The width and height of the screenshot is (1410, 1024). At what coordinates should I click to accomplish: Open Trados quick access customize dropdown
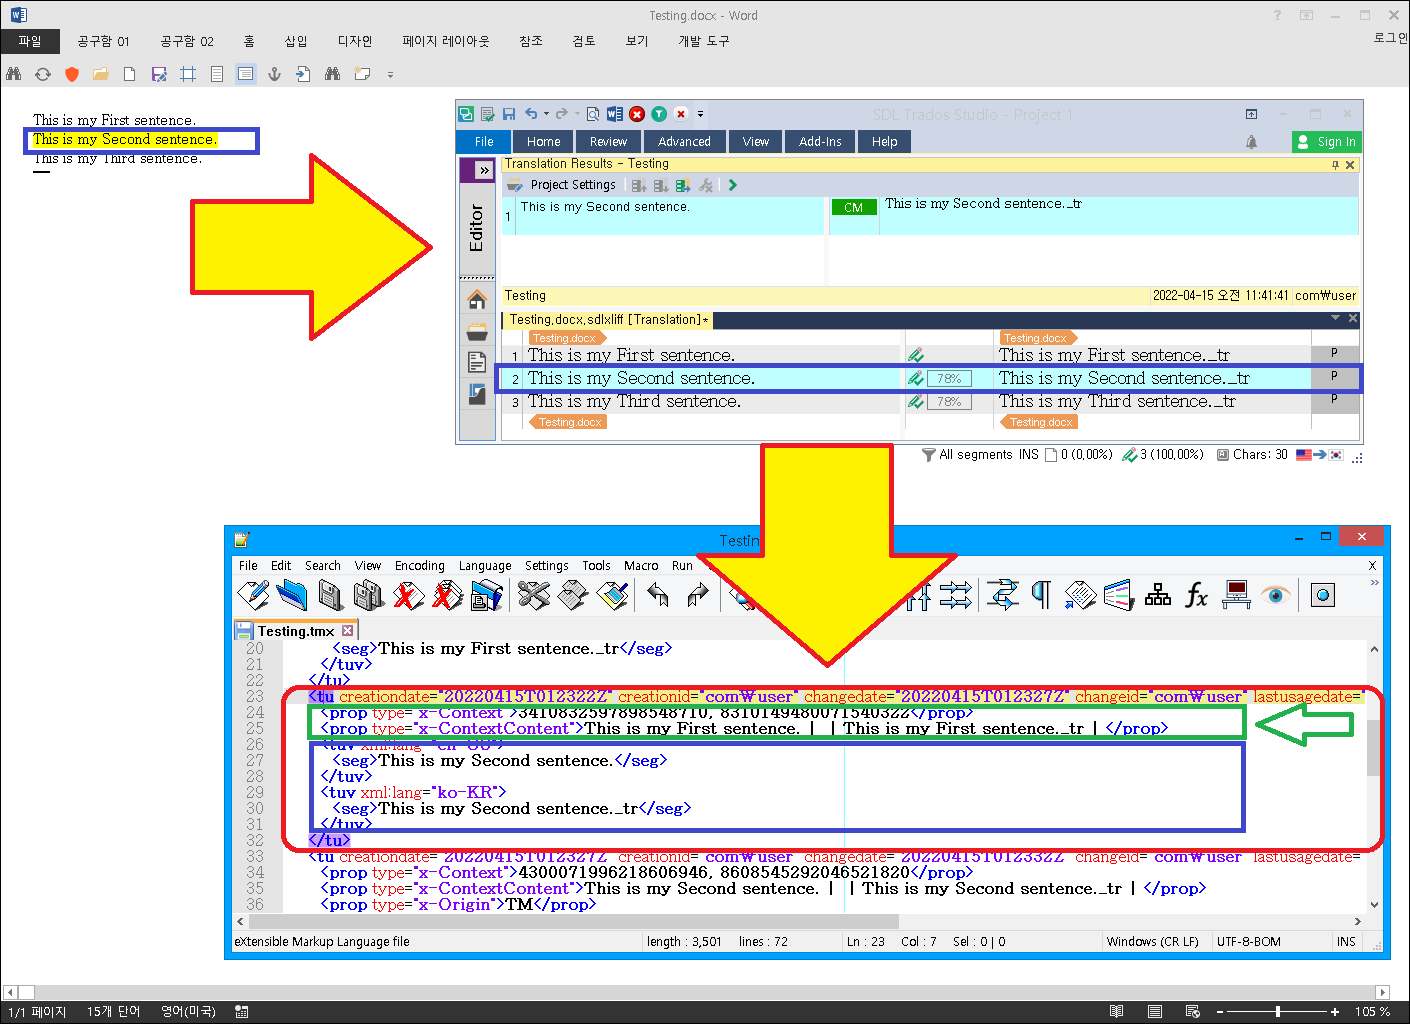[x=701, y=114]
